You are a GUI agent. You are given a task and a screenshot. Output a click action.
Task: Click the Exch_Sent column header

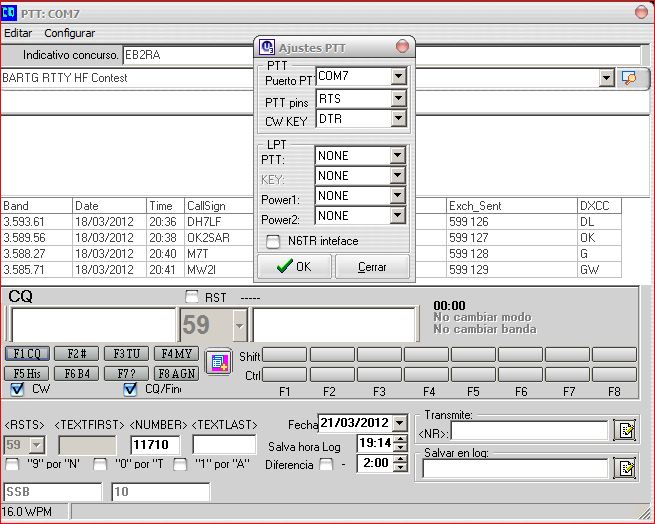pos(512,206)
